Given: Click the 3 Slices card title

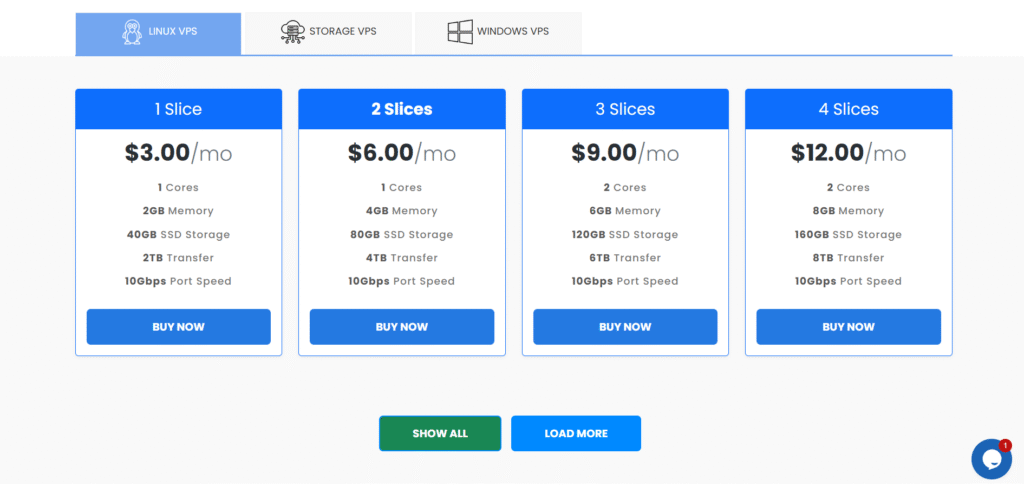Looking at the screenshot, I should [x=625, y=109].
